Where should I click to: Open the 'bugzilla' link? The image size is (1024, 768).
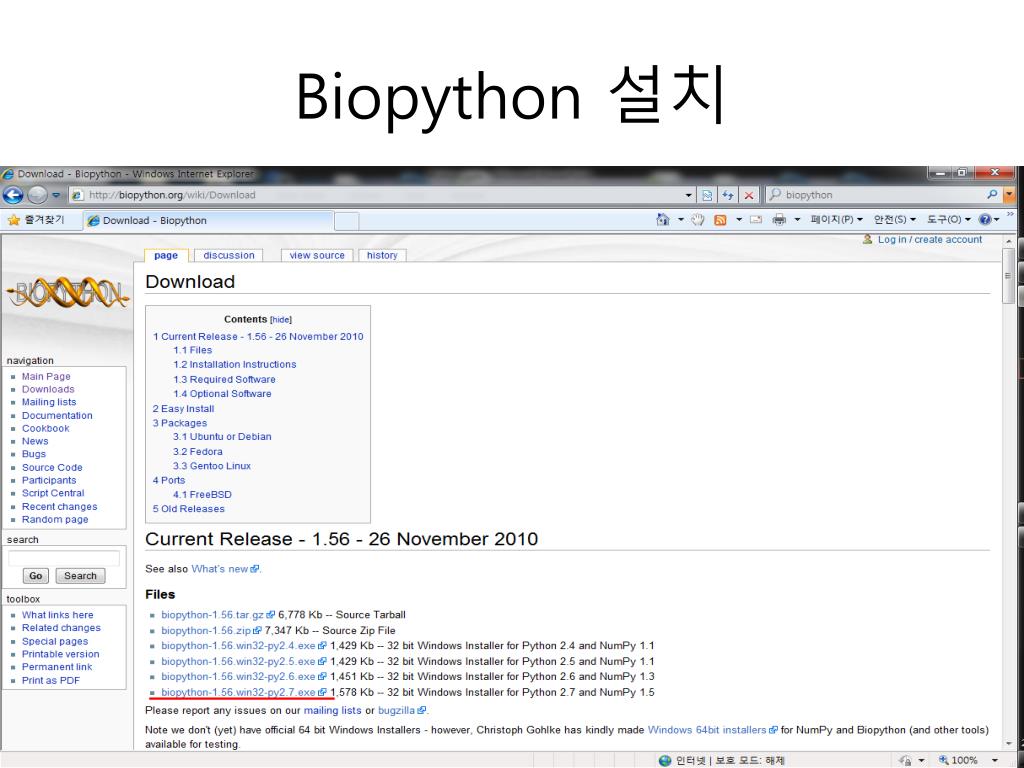coord(401,711)
